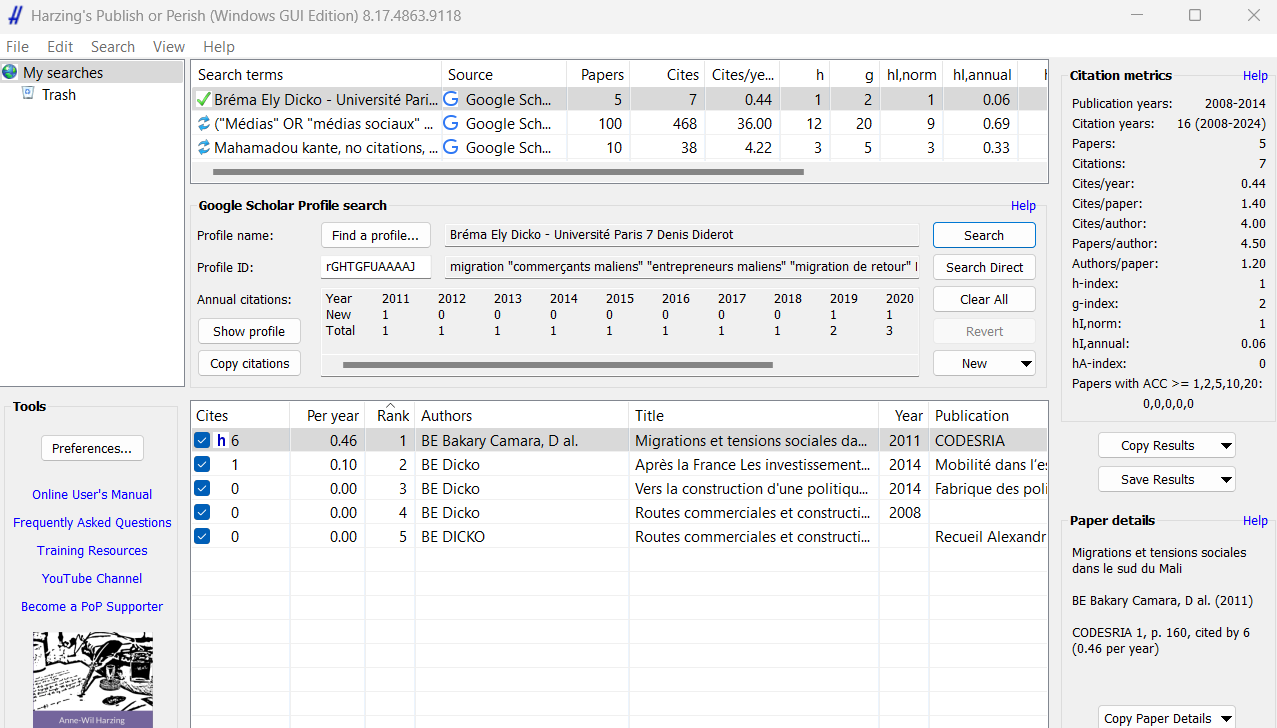Click the globe icon beside My searches
The height and width of the screenshot is (728, 1277).
(11, 72)
